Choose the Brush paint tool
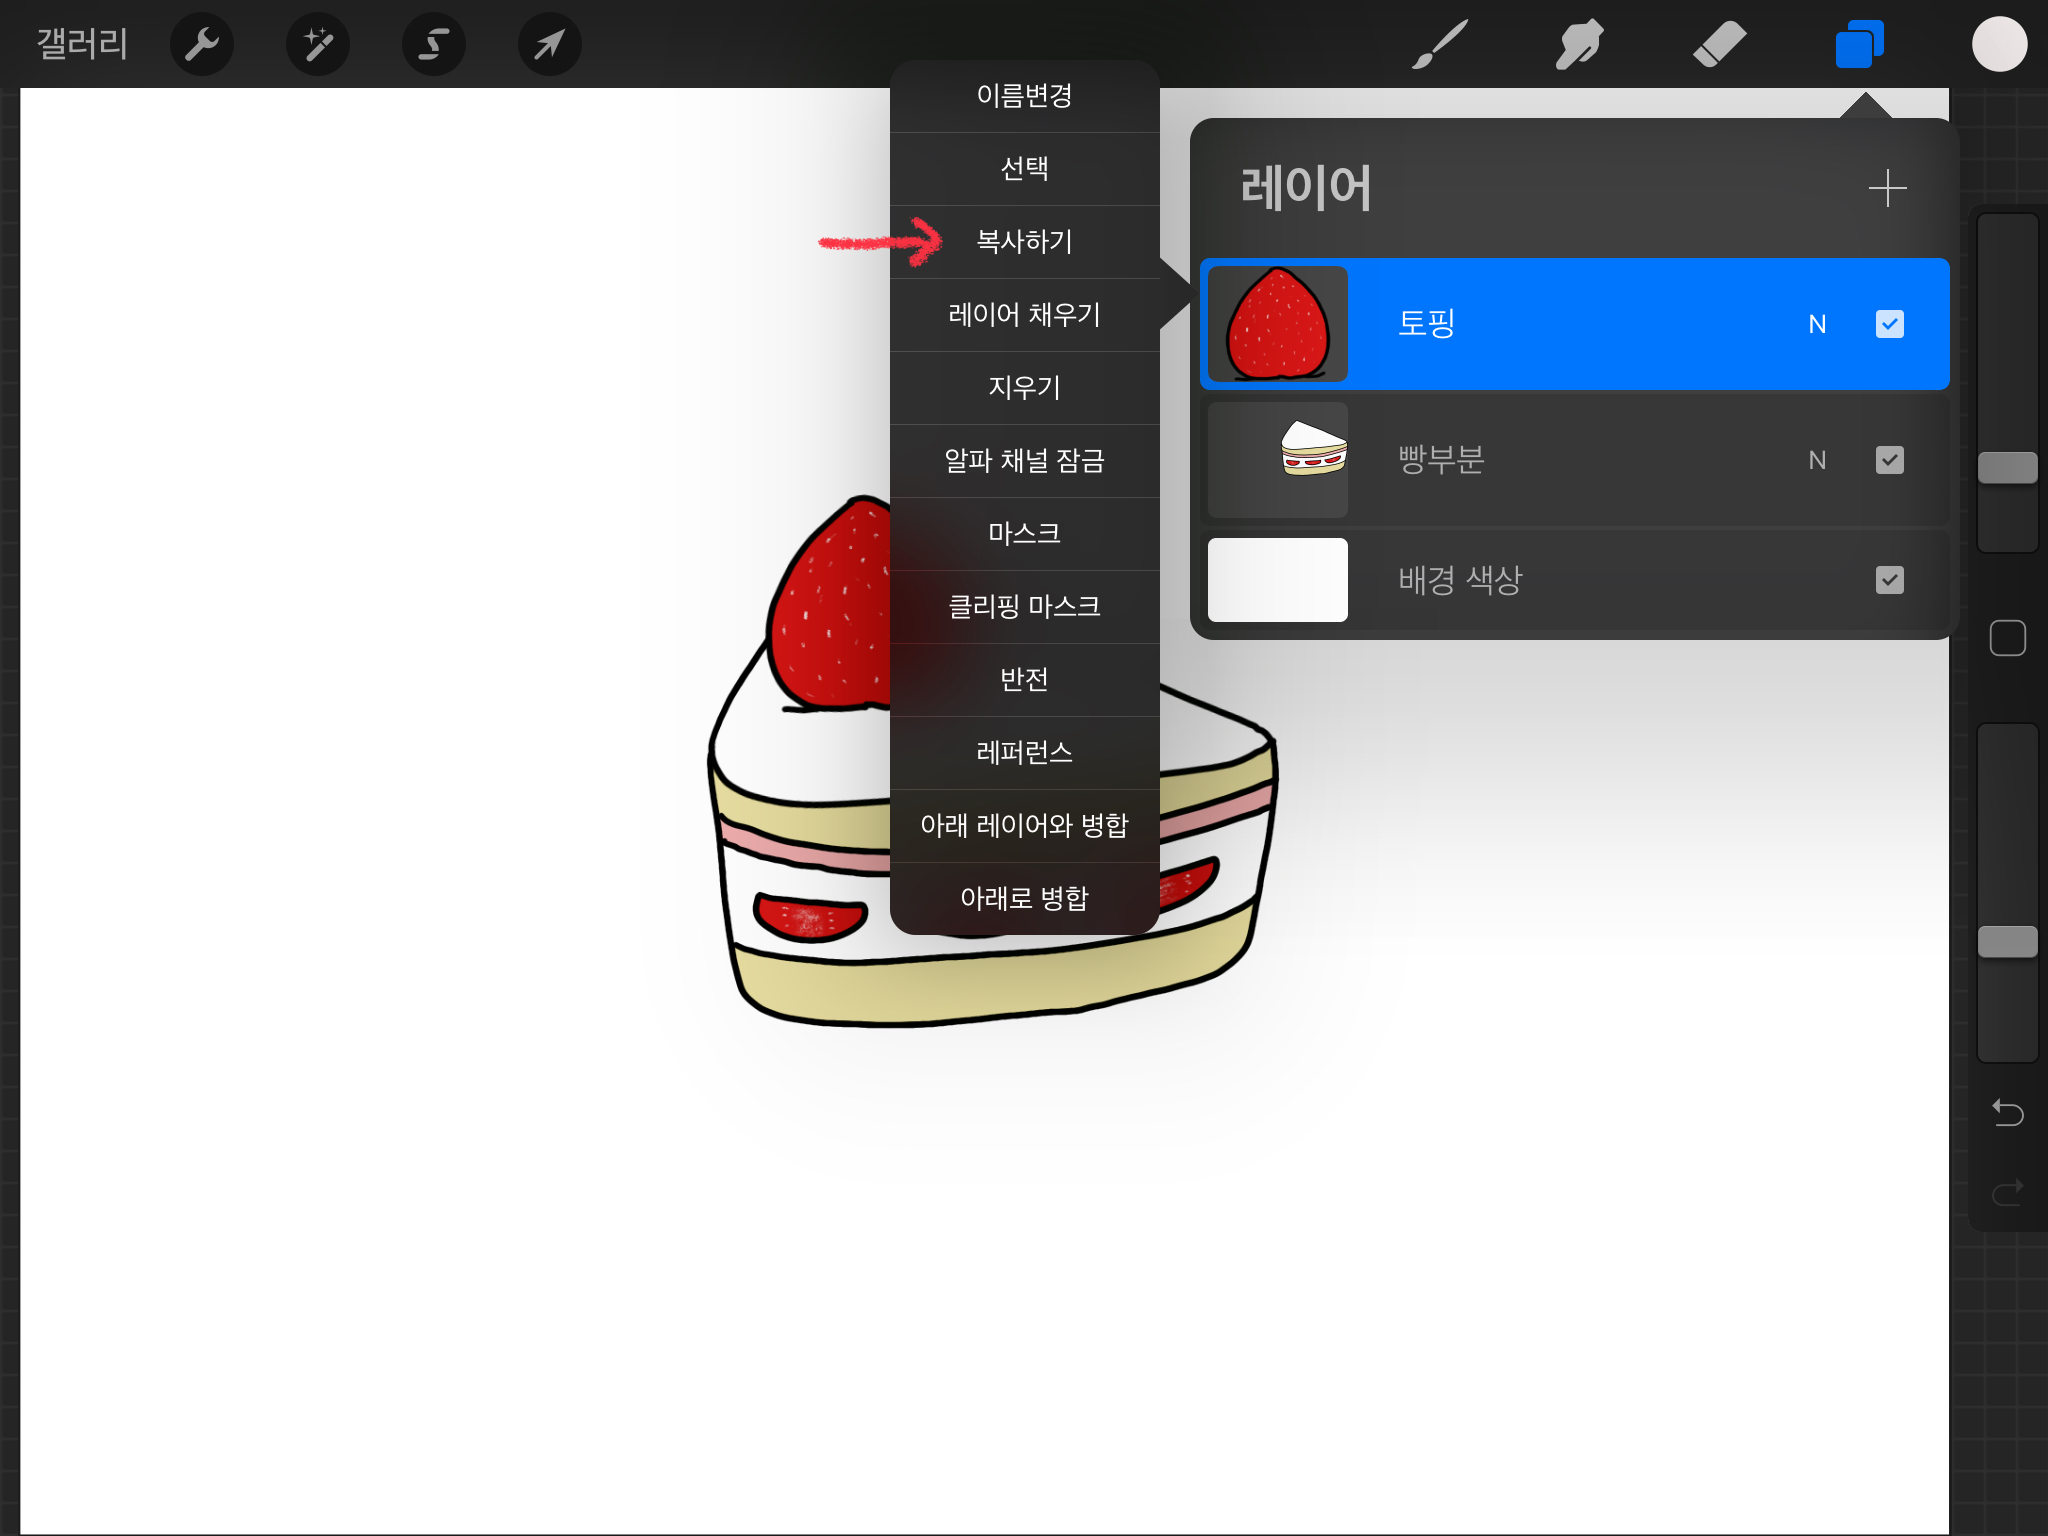The width and height of the screenshot is (2048, 1536). [1439, 44]
